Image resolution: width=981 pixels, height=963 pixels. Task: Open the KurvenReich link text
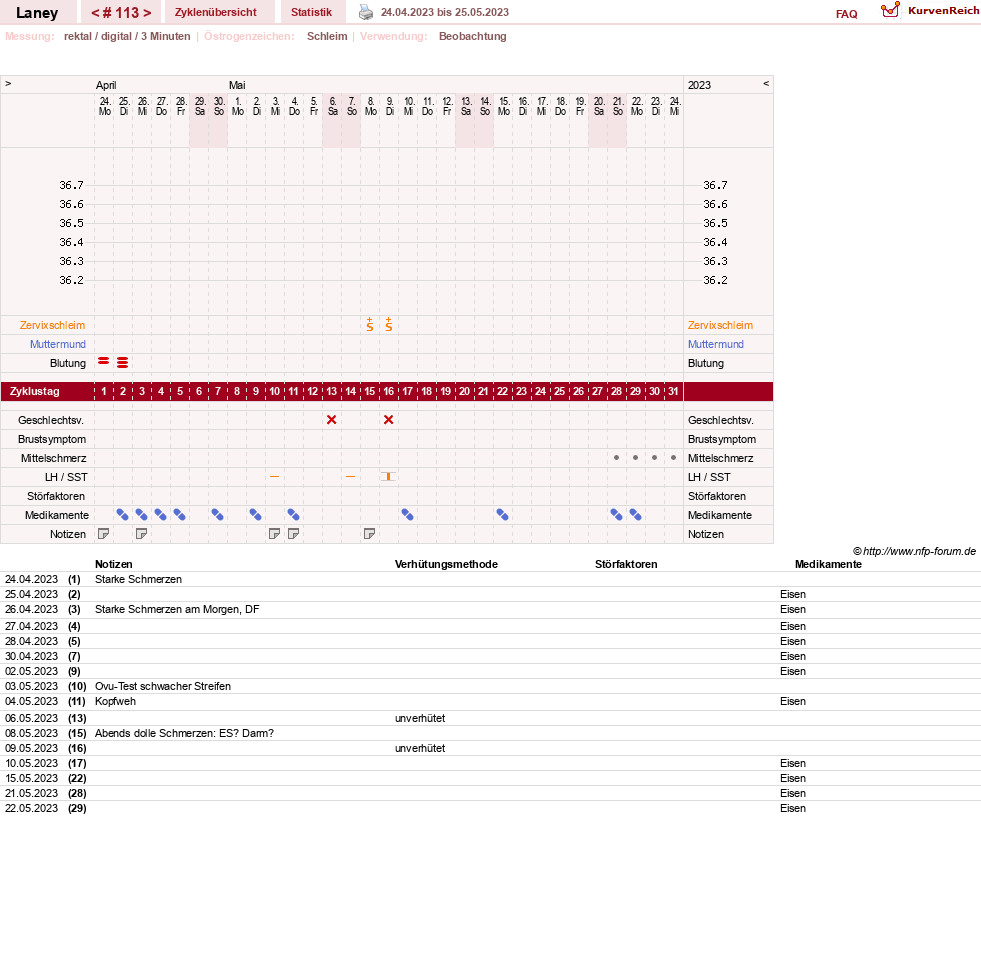[943, 11]
